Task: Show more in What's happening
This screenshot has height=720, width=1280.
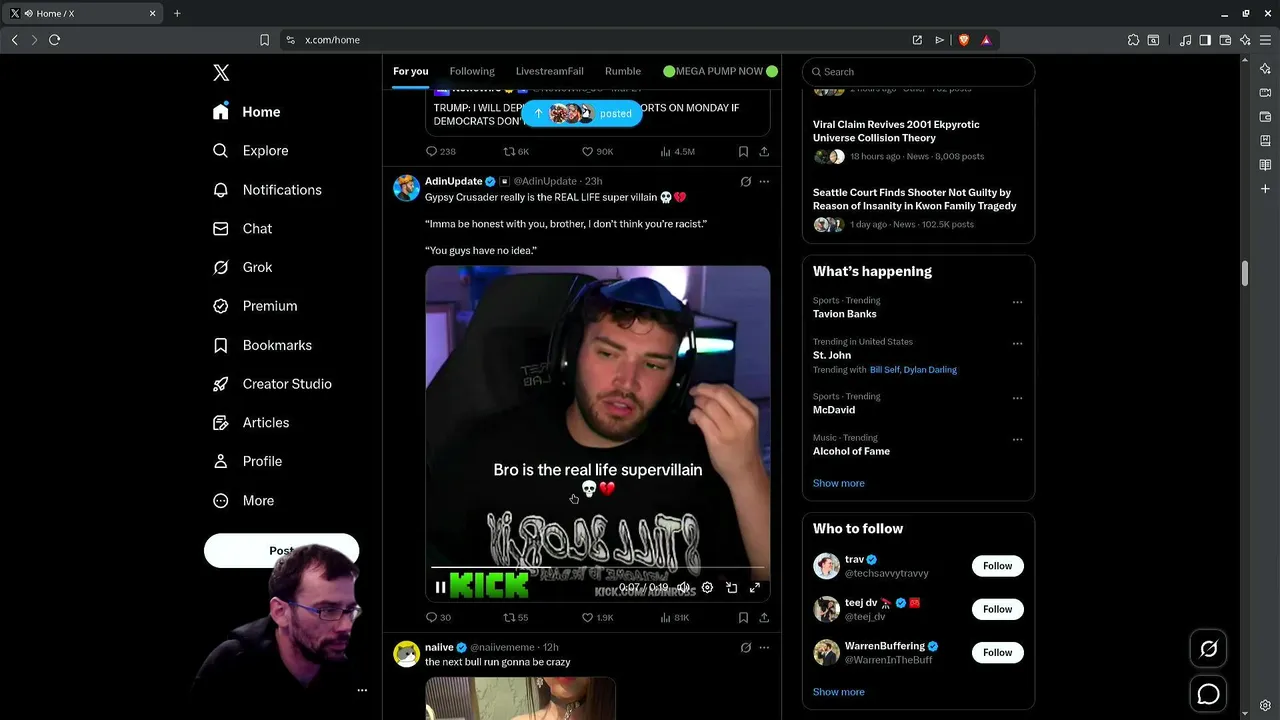Action: [838, 483]
